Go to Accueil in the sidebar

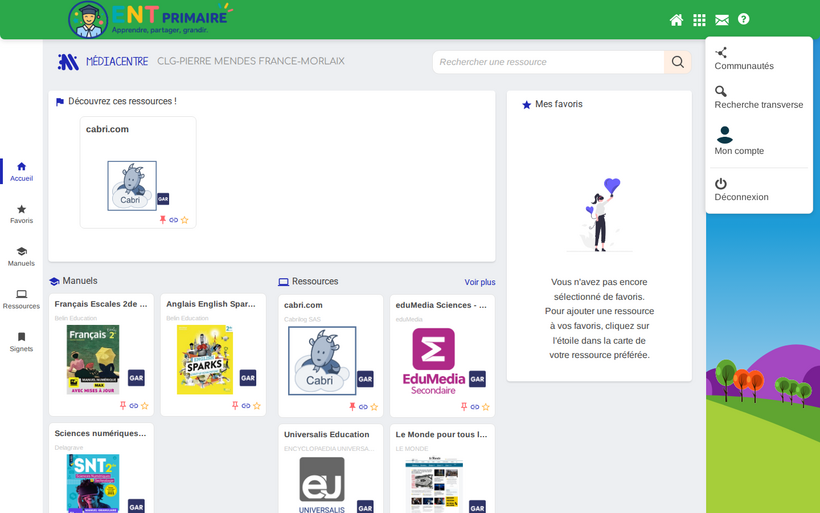click(21, 172)
